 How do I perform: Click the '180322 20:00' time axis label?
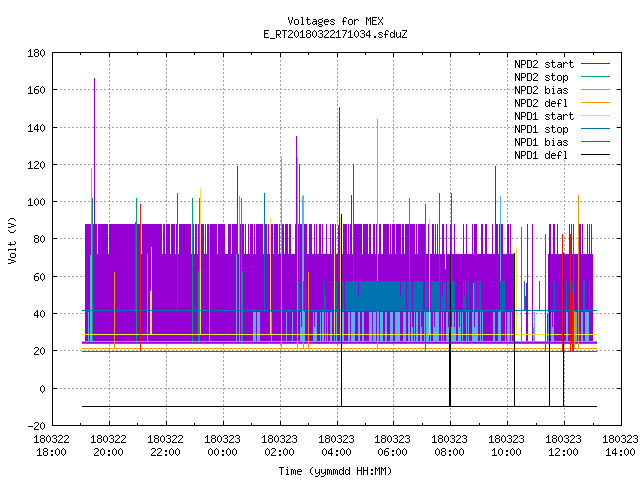pyautogui.click(x=109, y=446)
